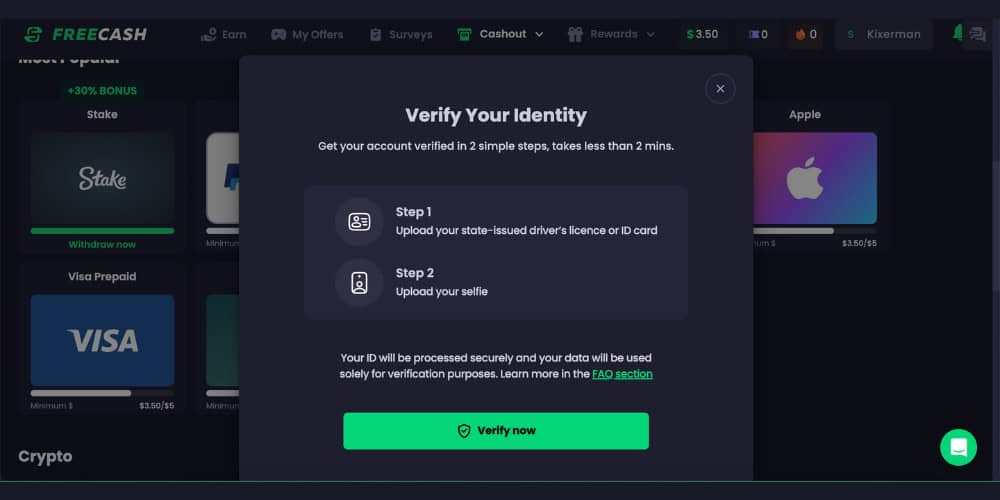This screenshot has height=500, width=1000.
Task: Expand the Cashout dropdown menu
Action: (x=501, y=34)
